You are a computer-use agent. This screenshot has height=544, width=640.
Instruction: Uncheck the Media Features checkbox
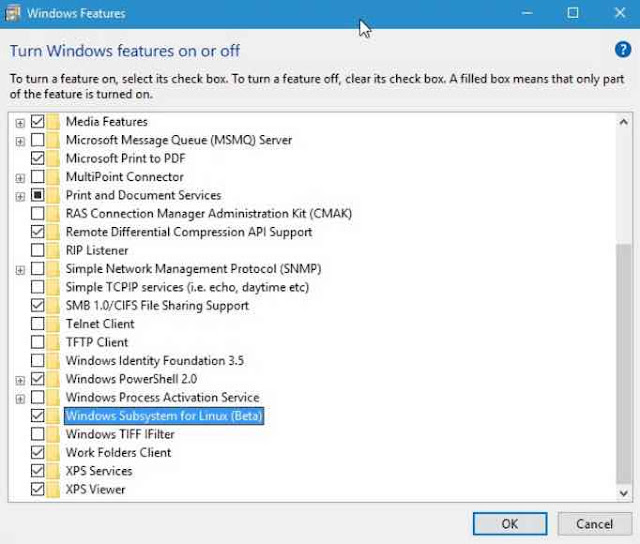(x=38, y=121)
